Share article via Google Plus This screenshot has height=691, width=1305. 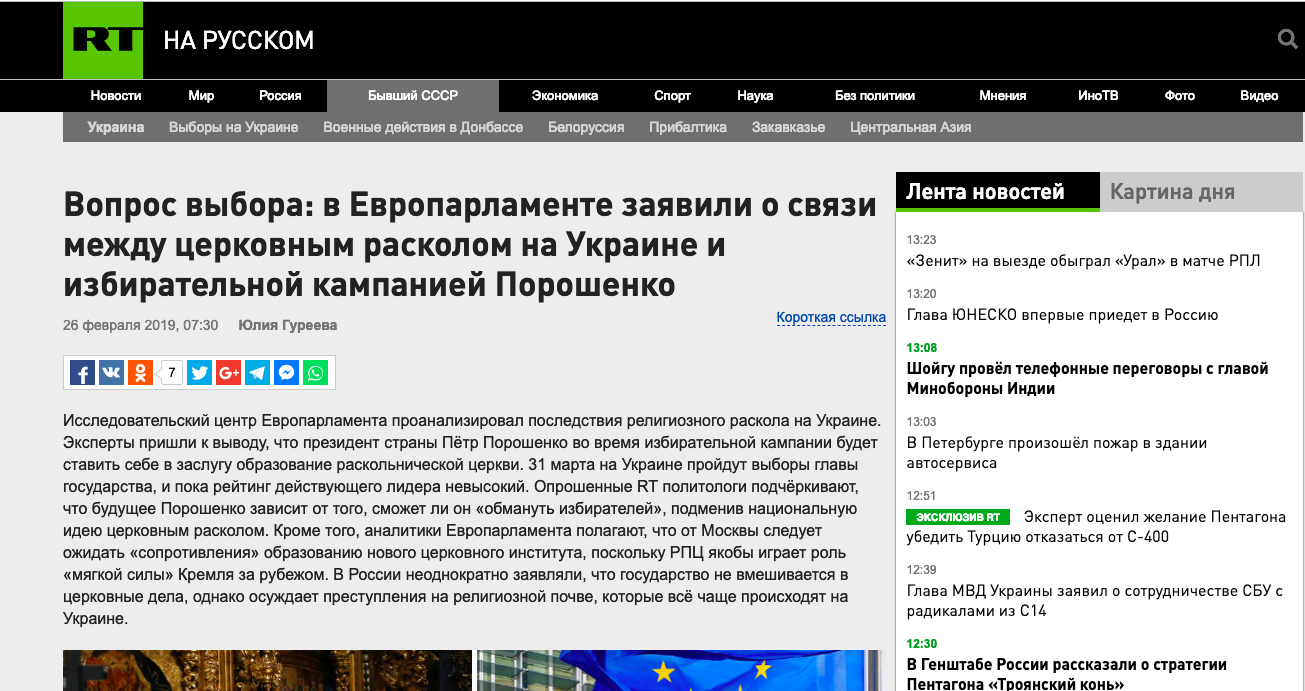[x=228, y=373]
